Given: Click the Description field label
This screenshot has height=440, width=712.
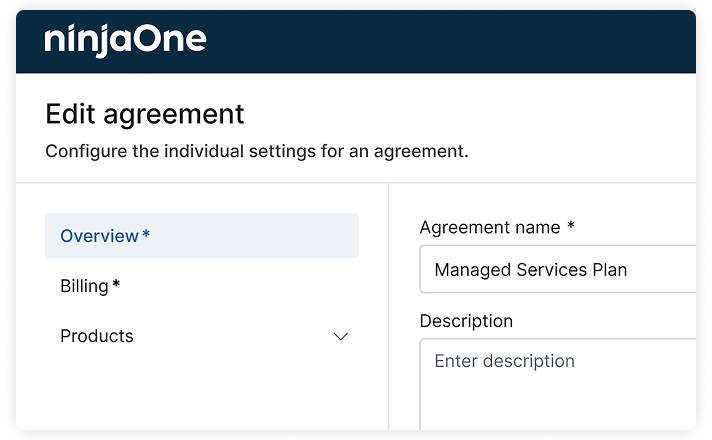Looking at the screenshot, I should click(x=466, y=321).
